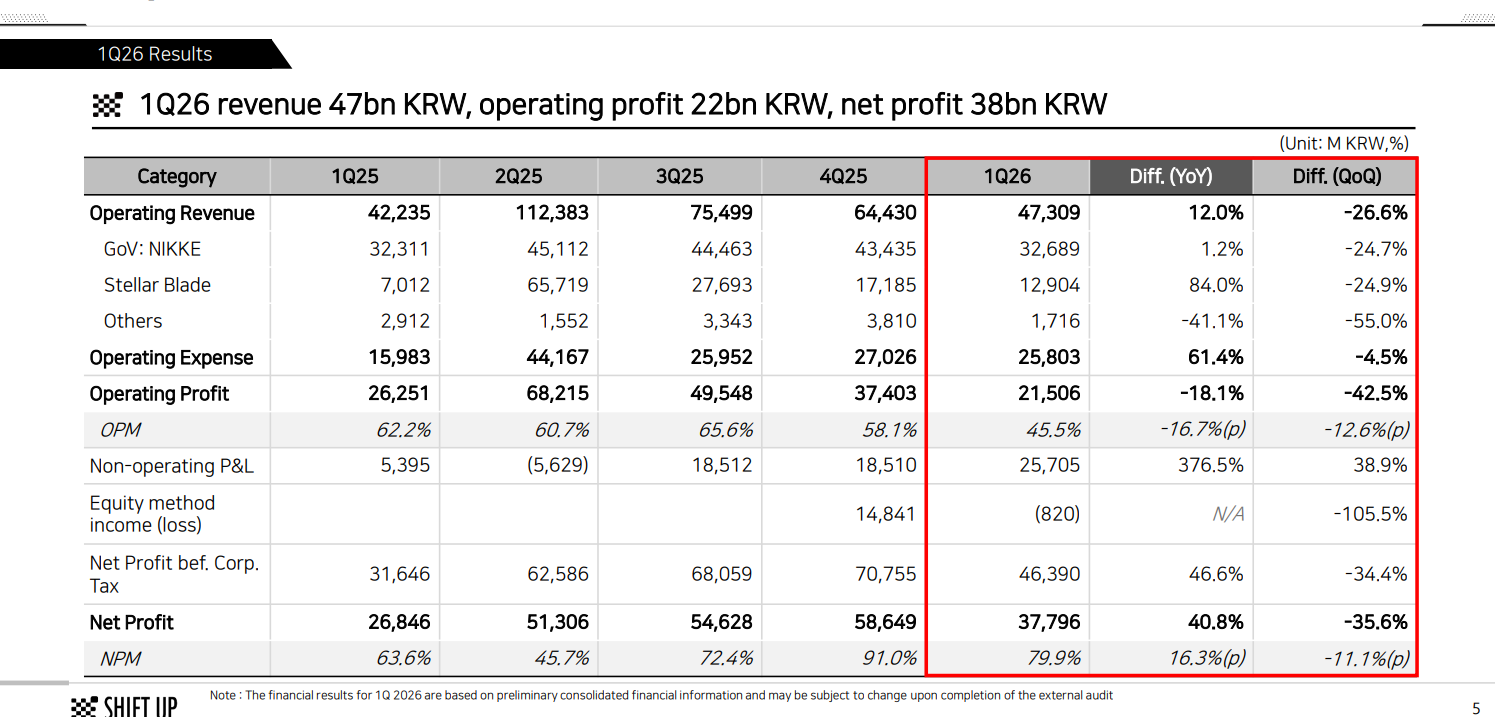Select the 1Q25 Operating Revenue value "42,235"
The width and height of the screenshot is (1495, 717).
399,213
